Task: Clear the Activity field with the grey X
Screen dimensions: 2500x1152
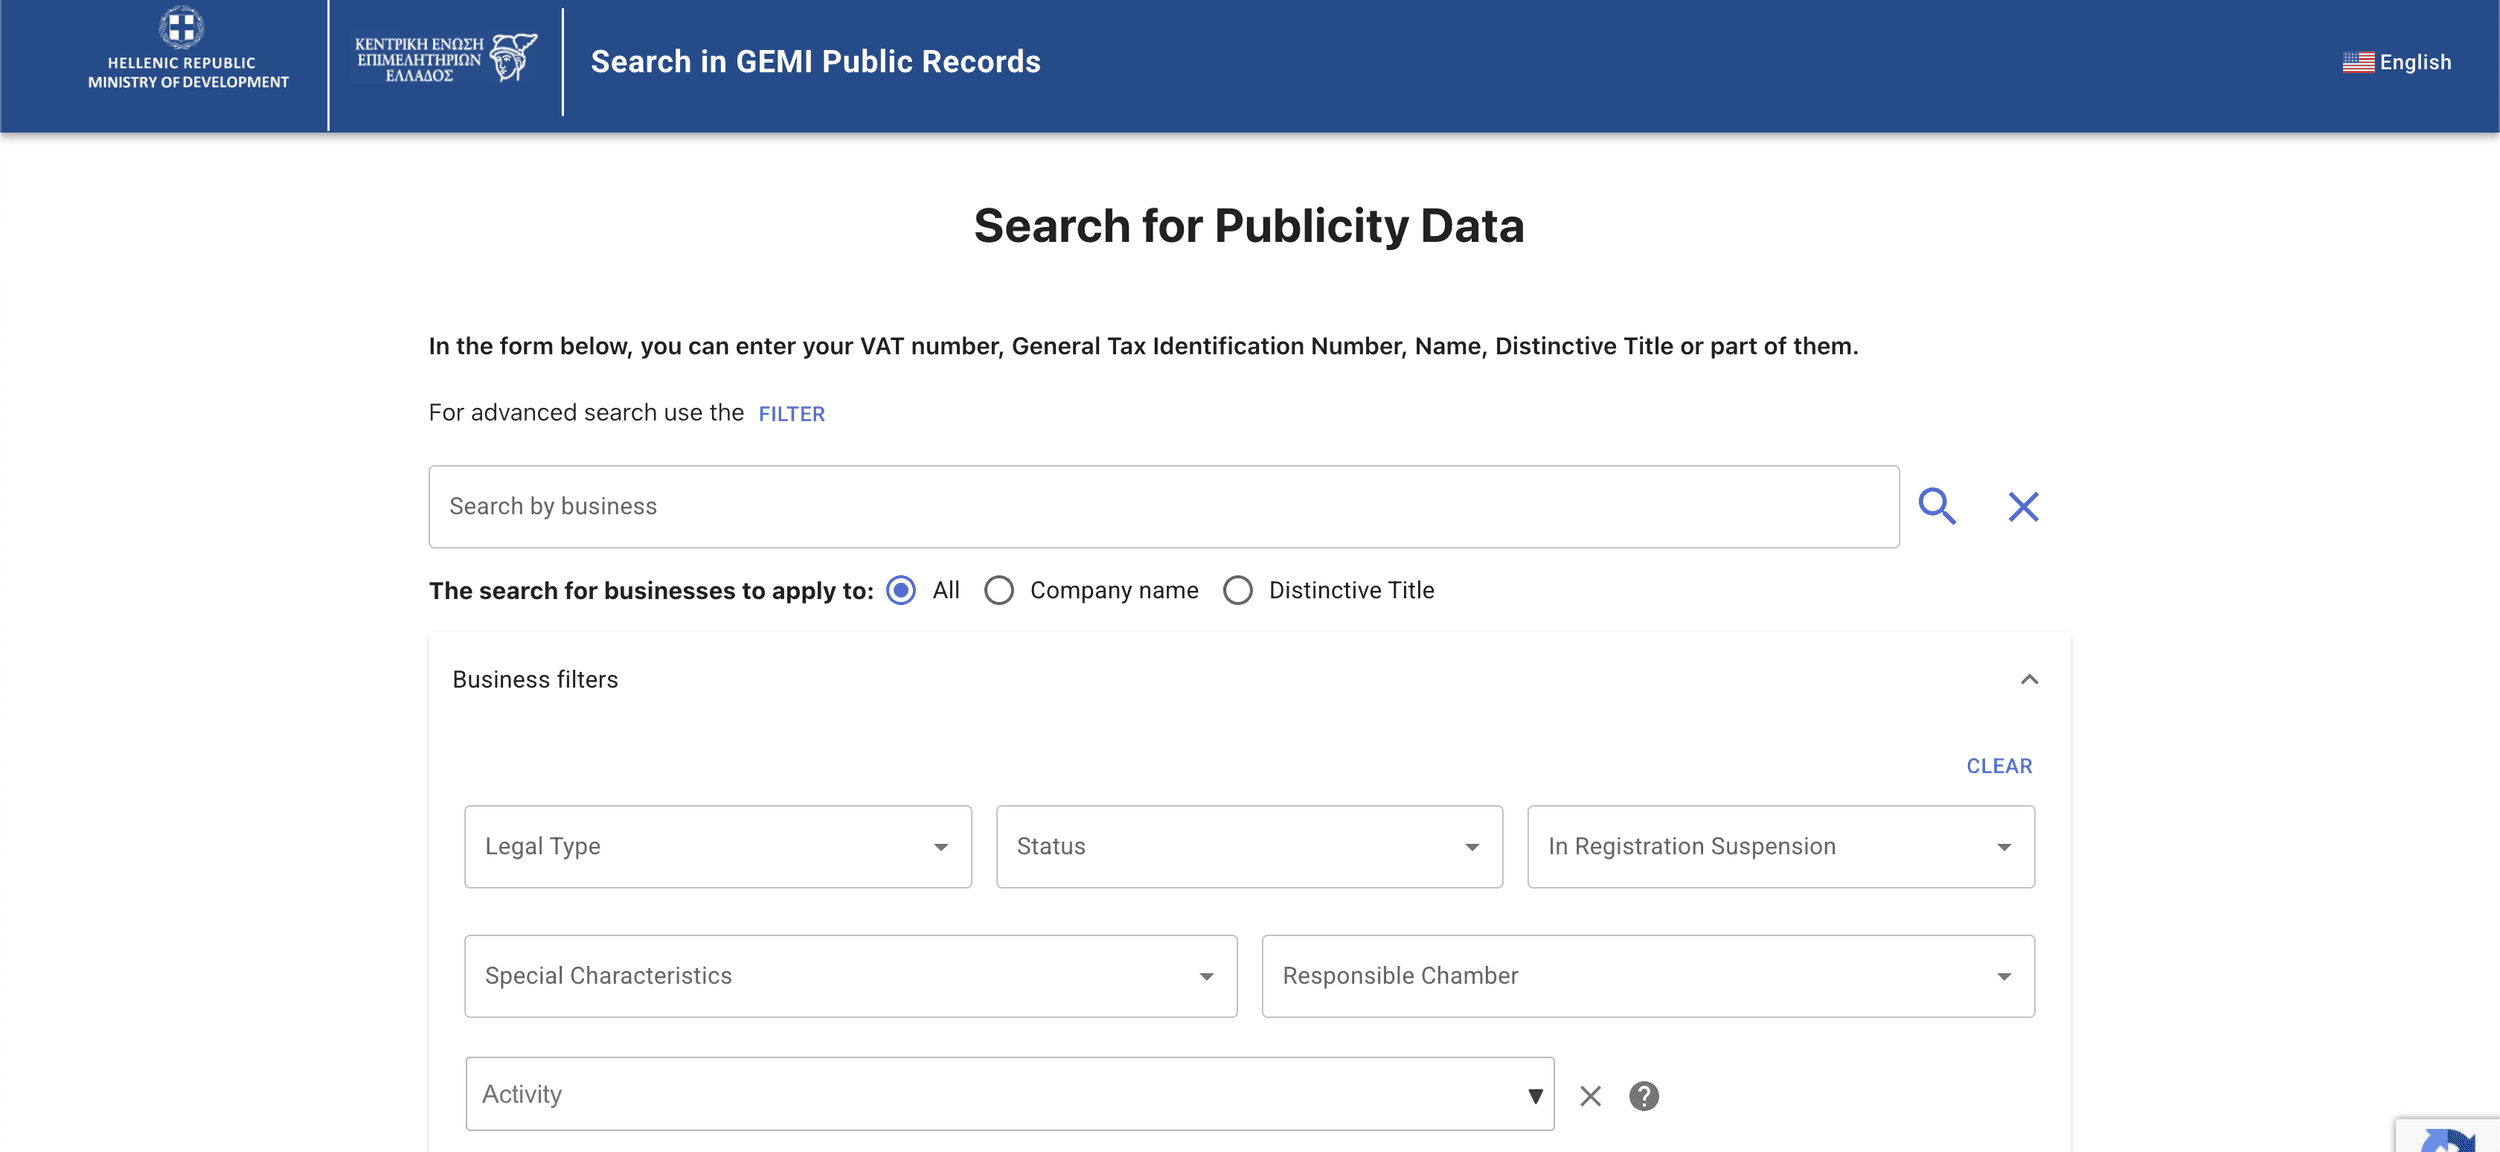Action: point(1590,1096)
